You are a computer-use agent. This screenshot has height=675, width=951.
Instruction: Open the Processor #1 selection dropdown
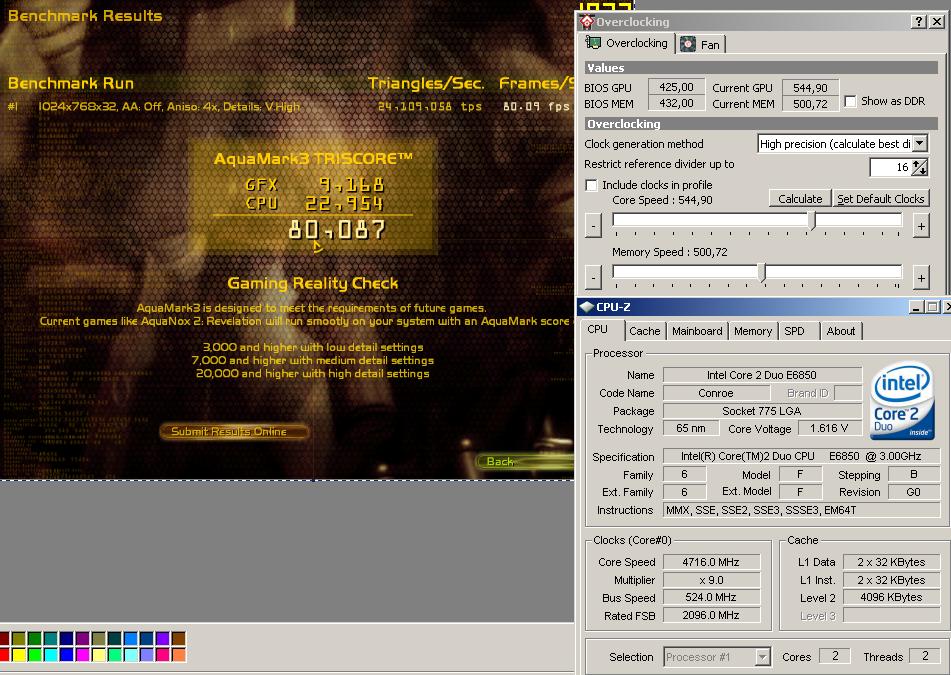(762, 657)
